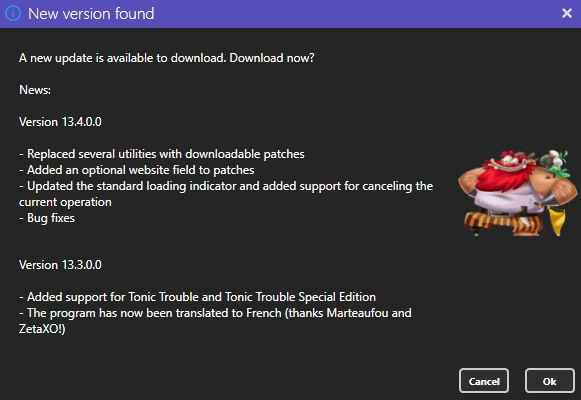The width and height of the screenshot is (581, 400).
Task: Click the "News:" label
Action: click(x=35, y=90)
